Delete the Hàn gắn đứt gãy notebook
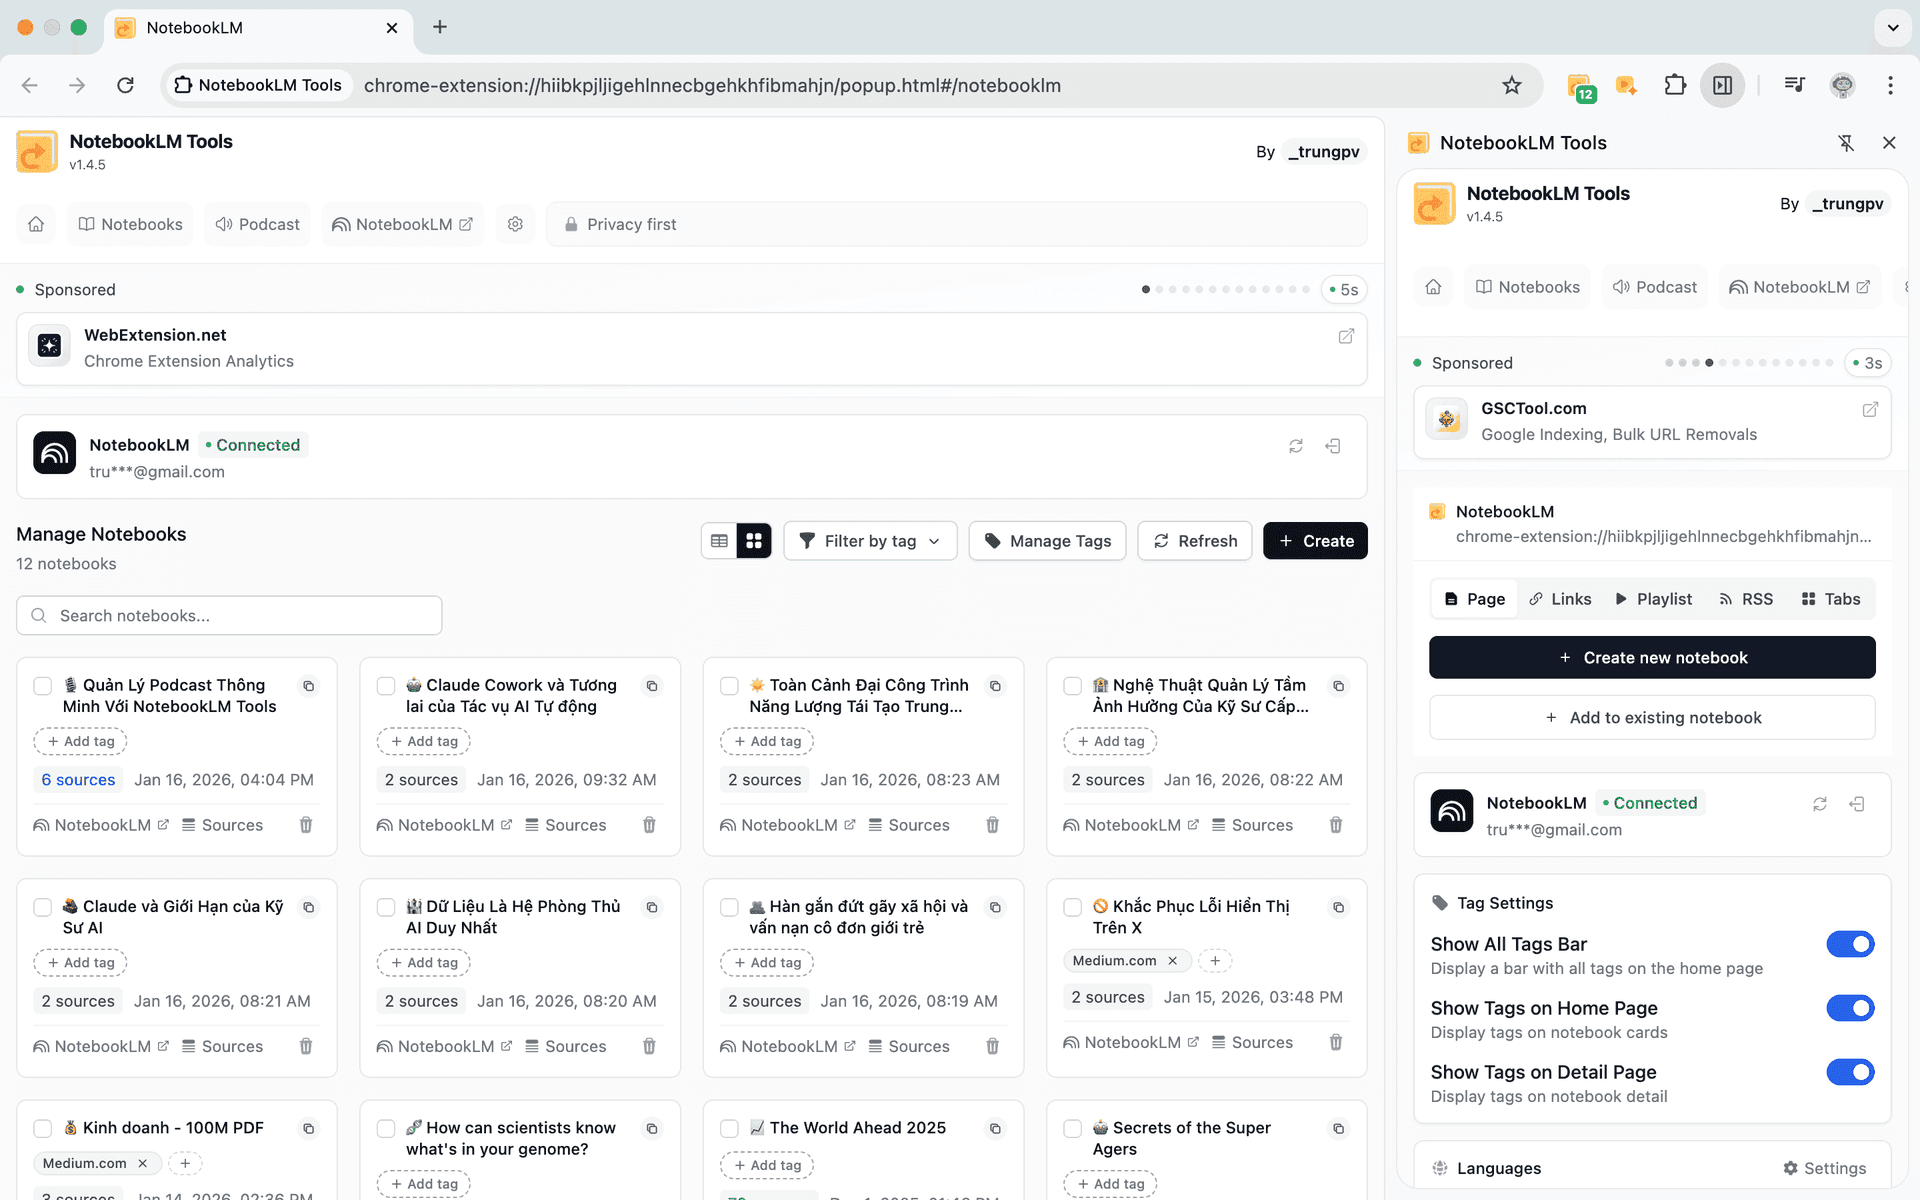 (992, 1046)
